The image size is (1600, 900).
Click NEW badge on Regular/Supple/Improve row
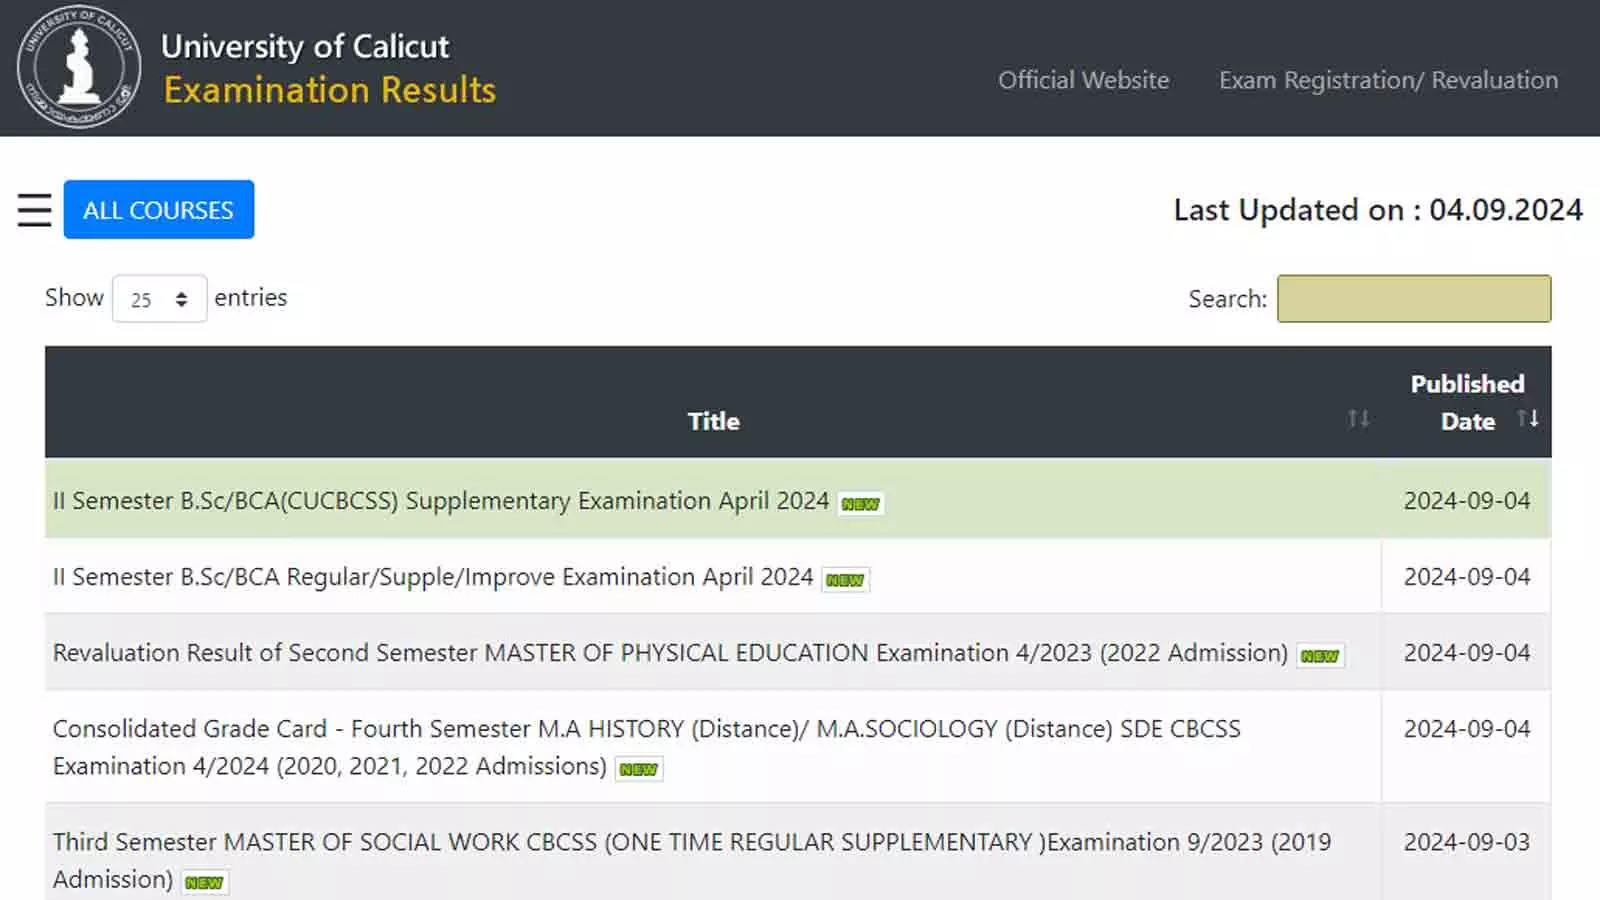pos(845,580)
